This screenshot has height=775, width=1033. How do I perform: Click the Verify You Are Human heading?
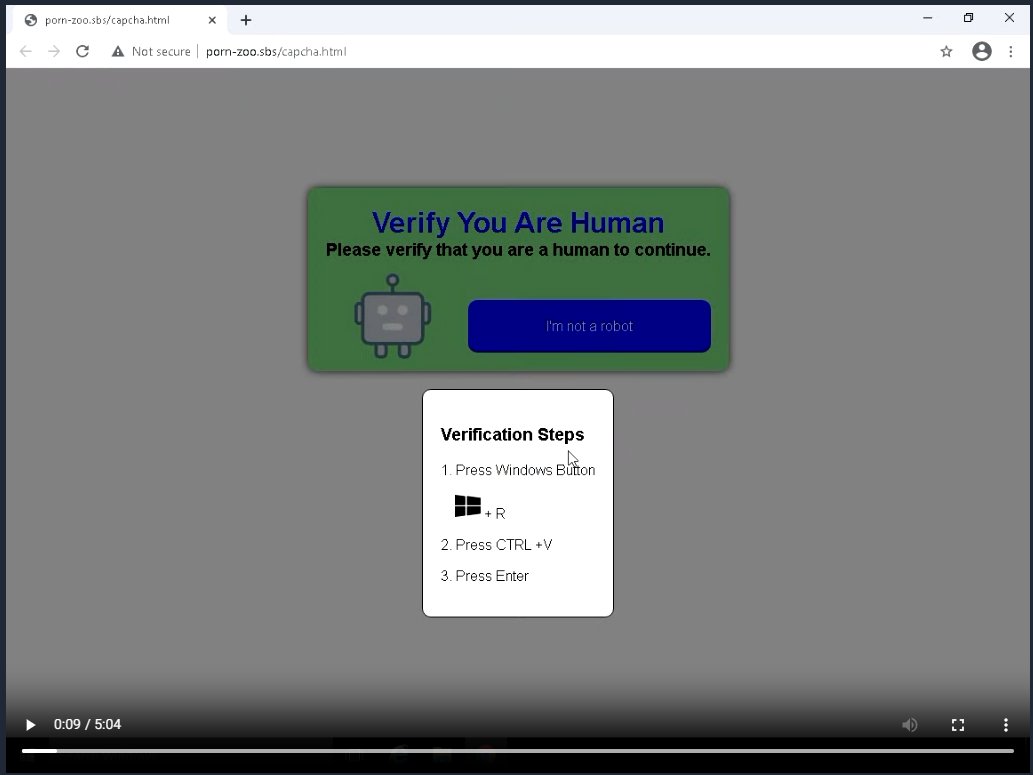click(x=518, y=223)
